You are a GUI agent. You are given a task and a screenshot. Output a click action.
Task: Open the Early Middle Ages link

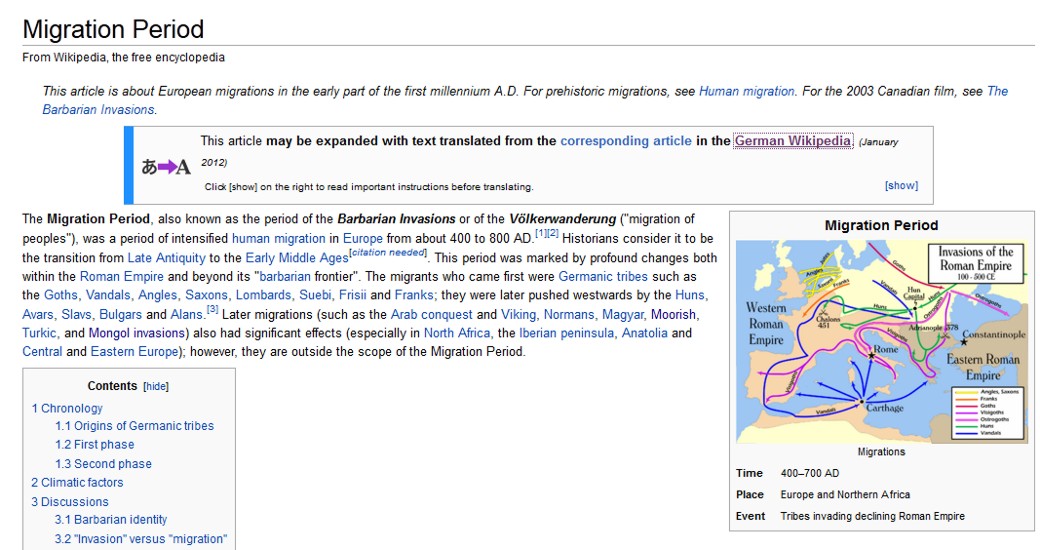[296, 257]
